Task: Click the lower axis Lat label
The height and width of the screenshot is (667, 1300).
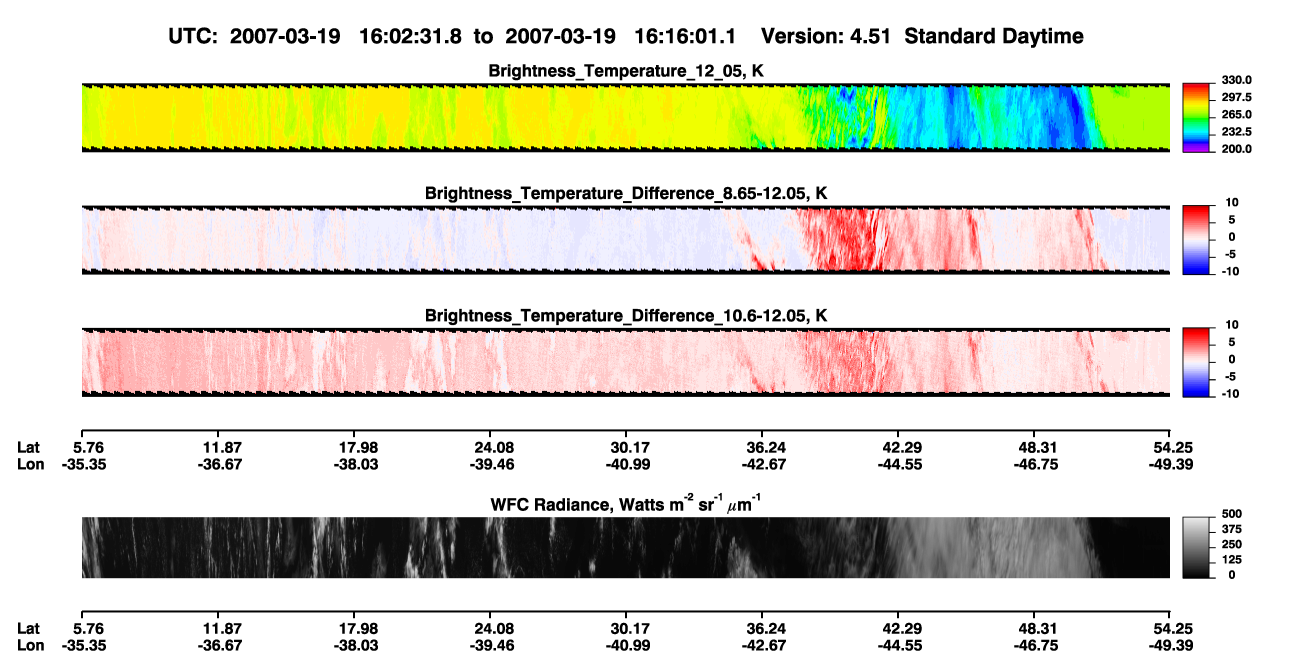Action: [x=29, y=628]
